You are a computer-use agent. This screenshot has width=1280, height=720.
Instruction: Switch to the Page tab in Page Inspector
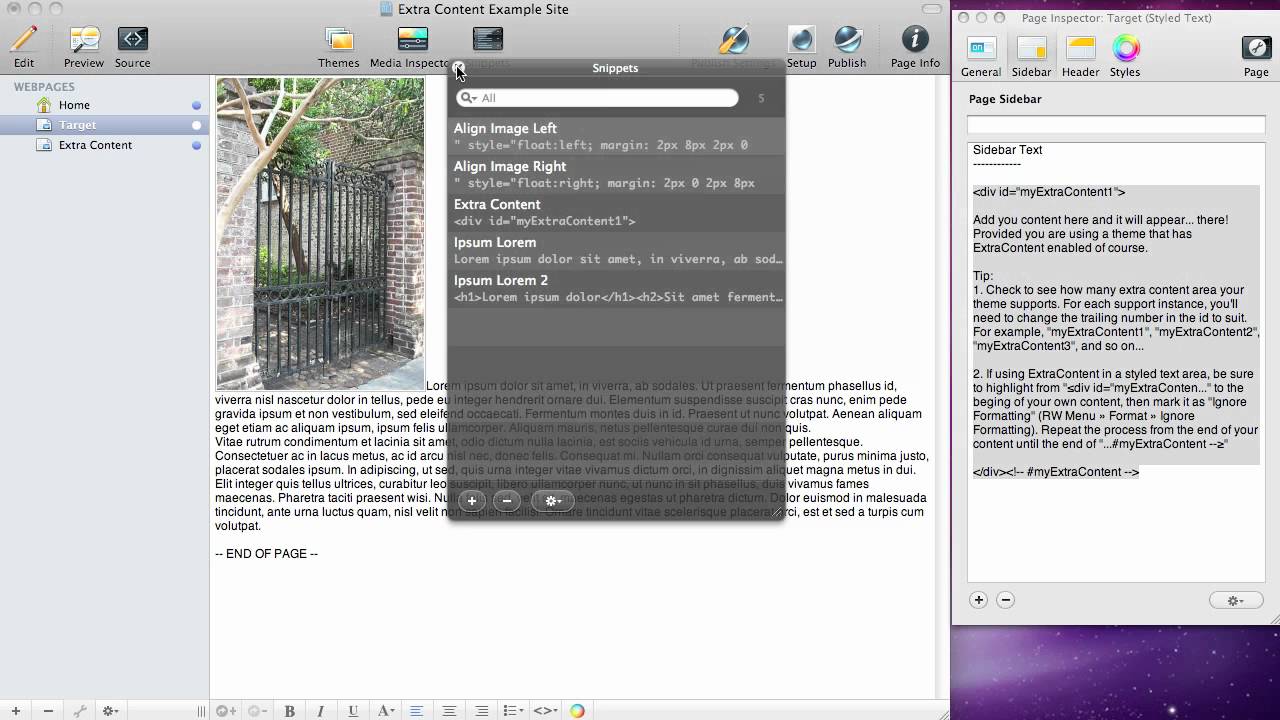pyautogui.click(x=1256, y=56)
